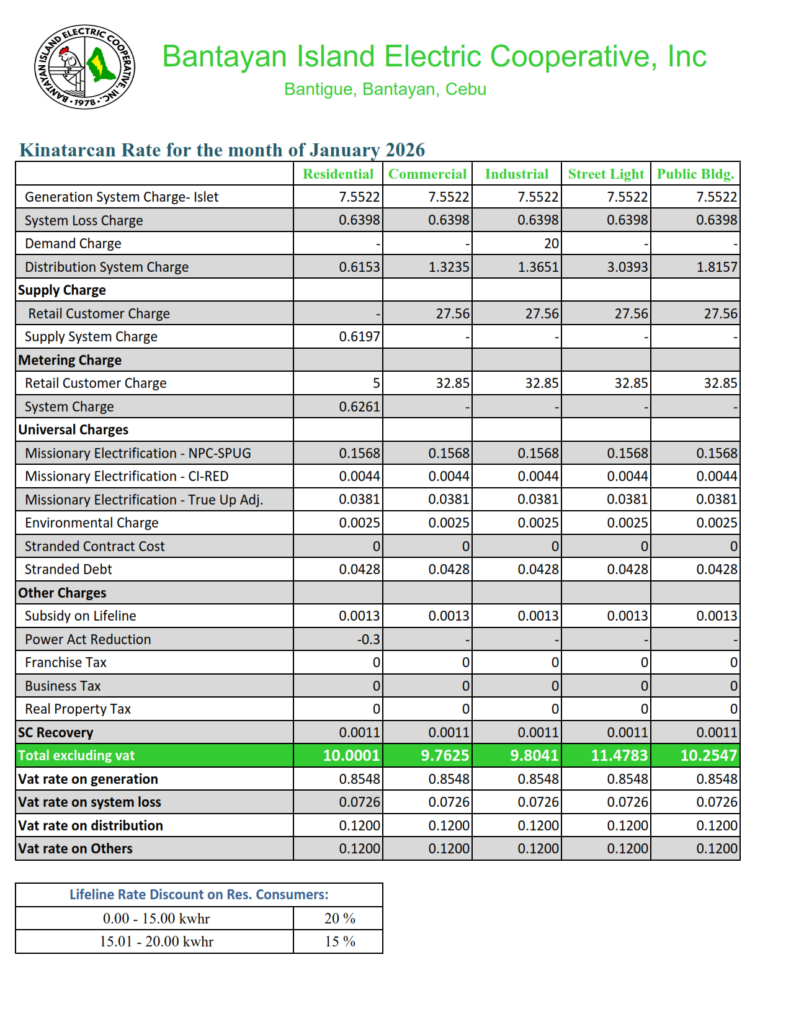Click the Street Light total value 11.4783
The height and width of the screenshot is (1024, 791).
[620, 756]
